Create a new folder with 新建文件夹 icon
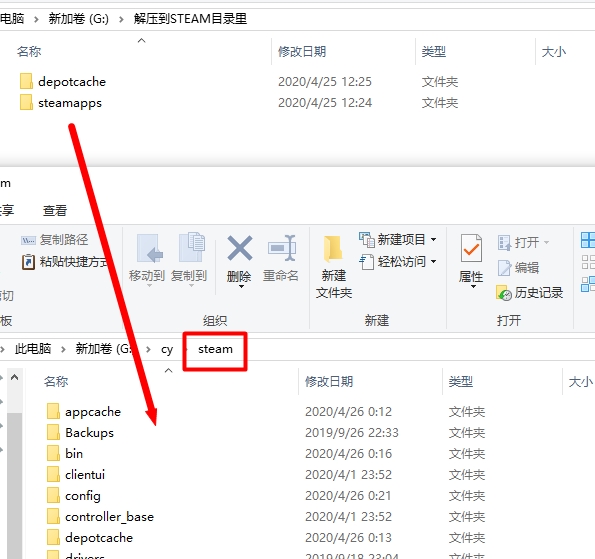Screen dimensions: 595x559 click(x=333, y=249)
